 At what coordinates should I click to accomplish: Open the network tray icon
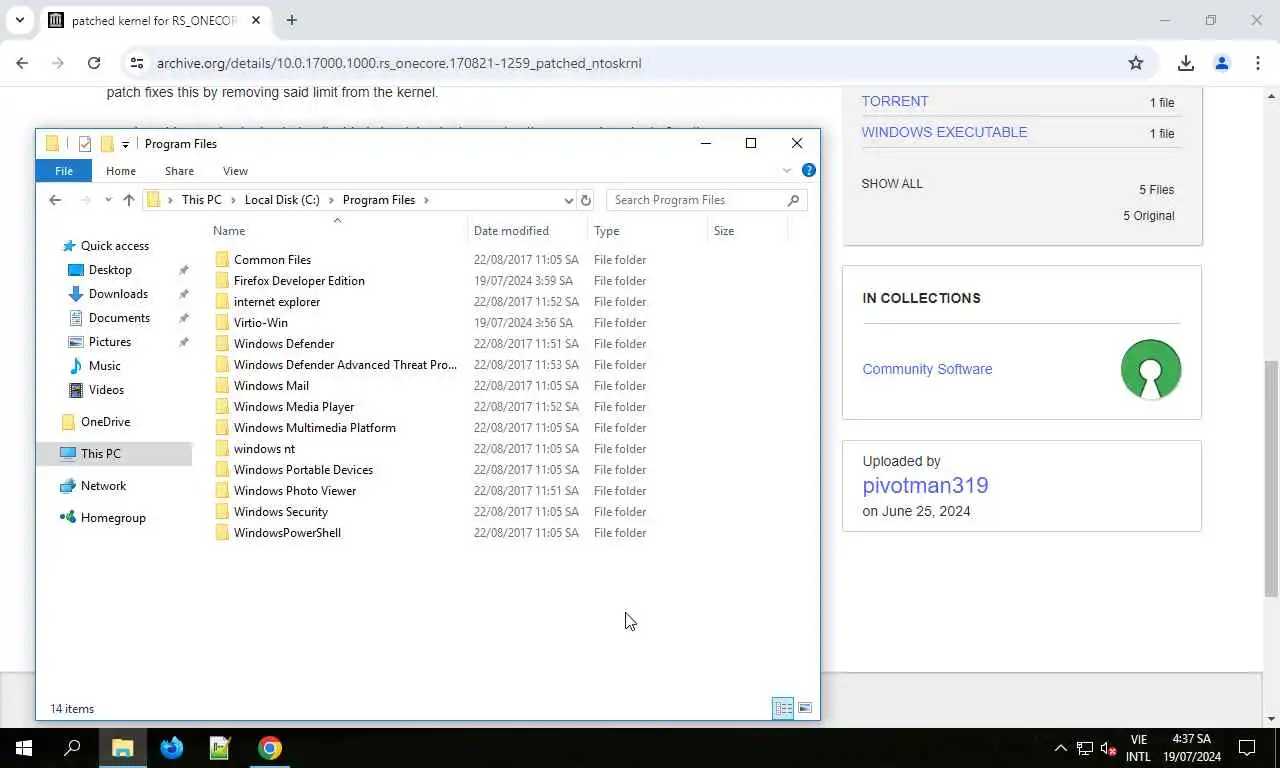(1085, 748)
